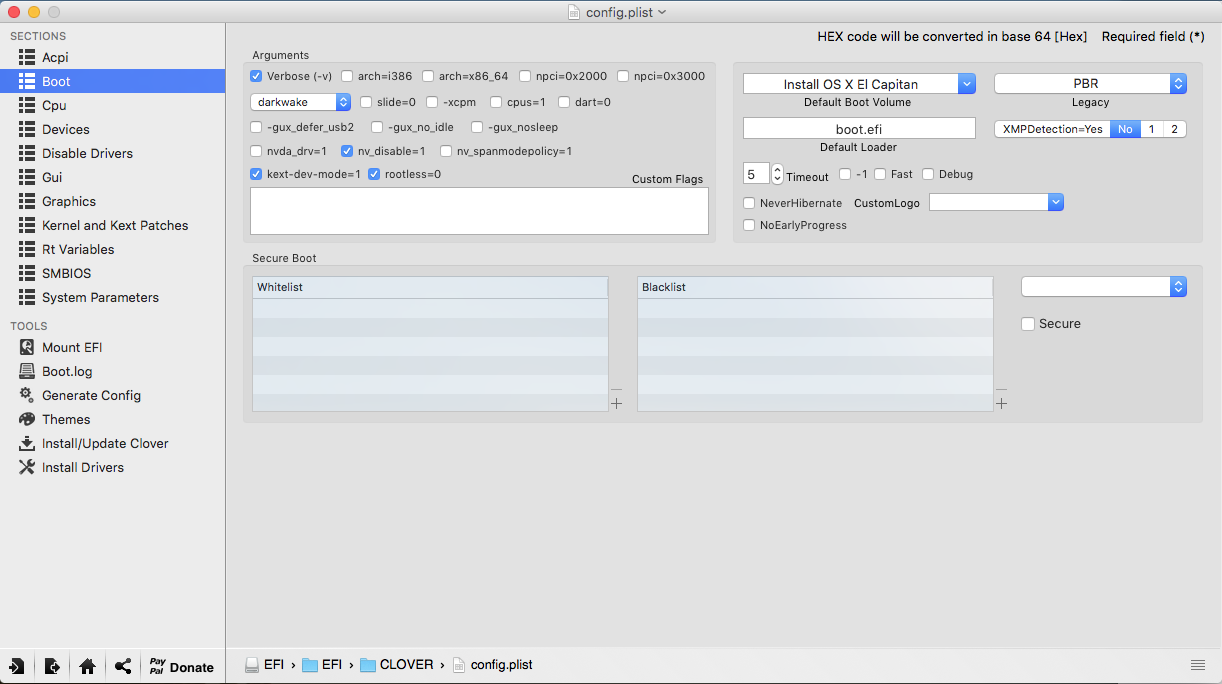Click the Custom Flags text area
This screenshot has width=1222, height=684.
pos(479,211)
